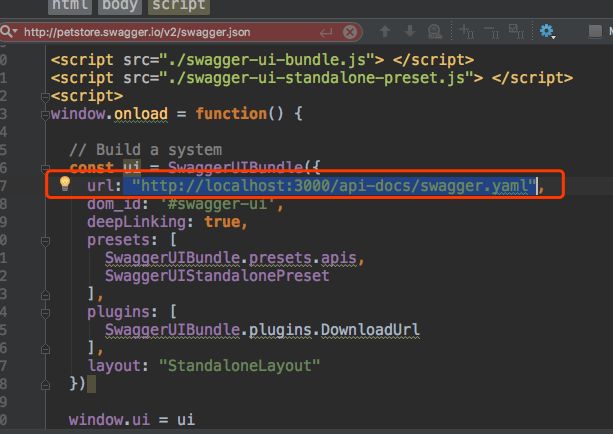Click the 'plugins' property name
The image size is (613, 434).
tap(118, 312)
